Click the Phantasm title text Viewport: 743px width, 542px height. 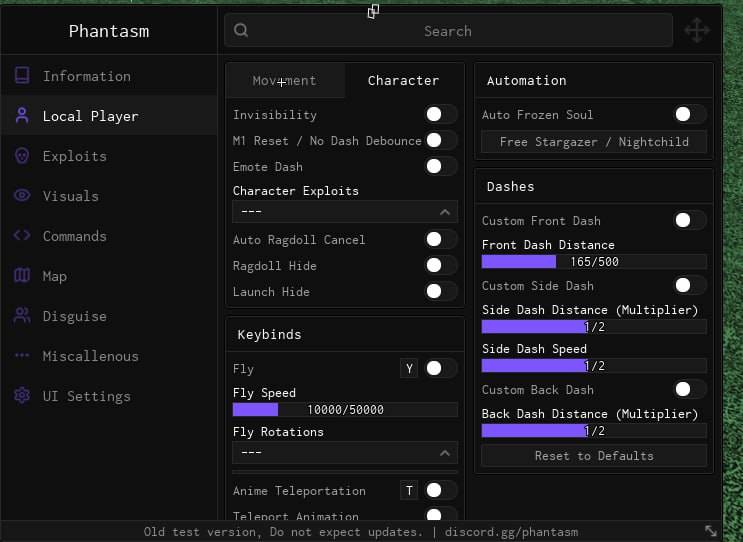click(x=109, y=31)
